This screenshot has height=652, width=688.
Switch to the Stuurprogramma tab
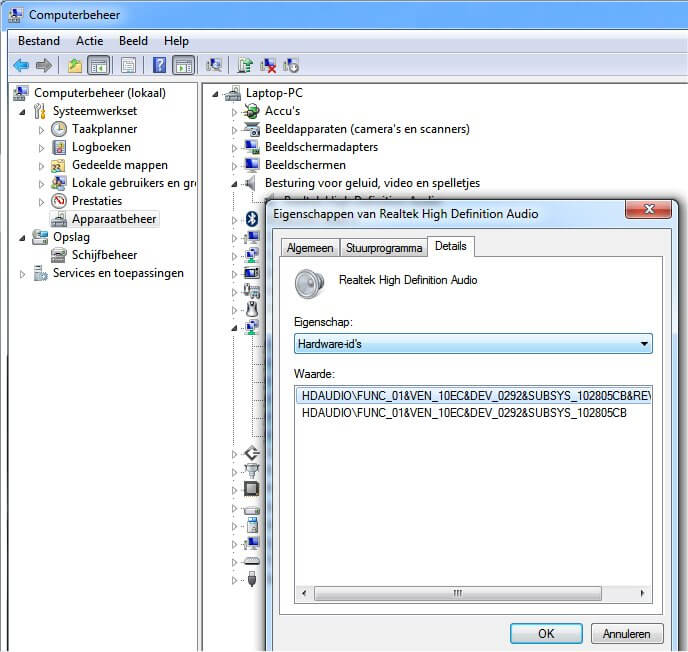(x=384, y=248)
